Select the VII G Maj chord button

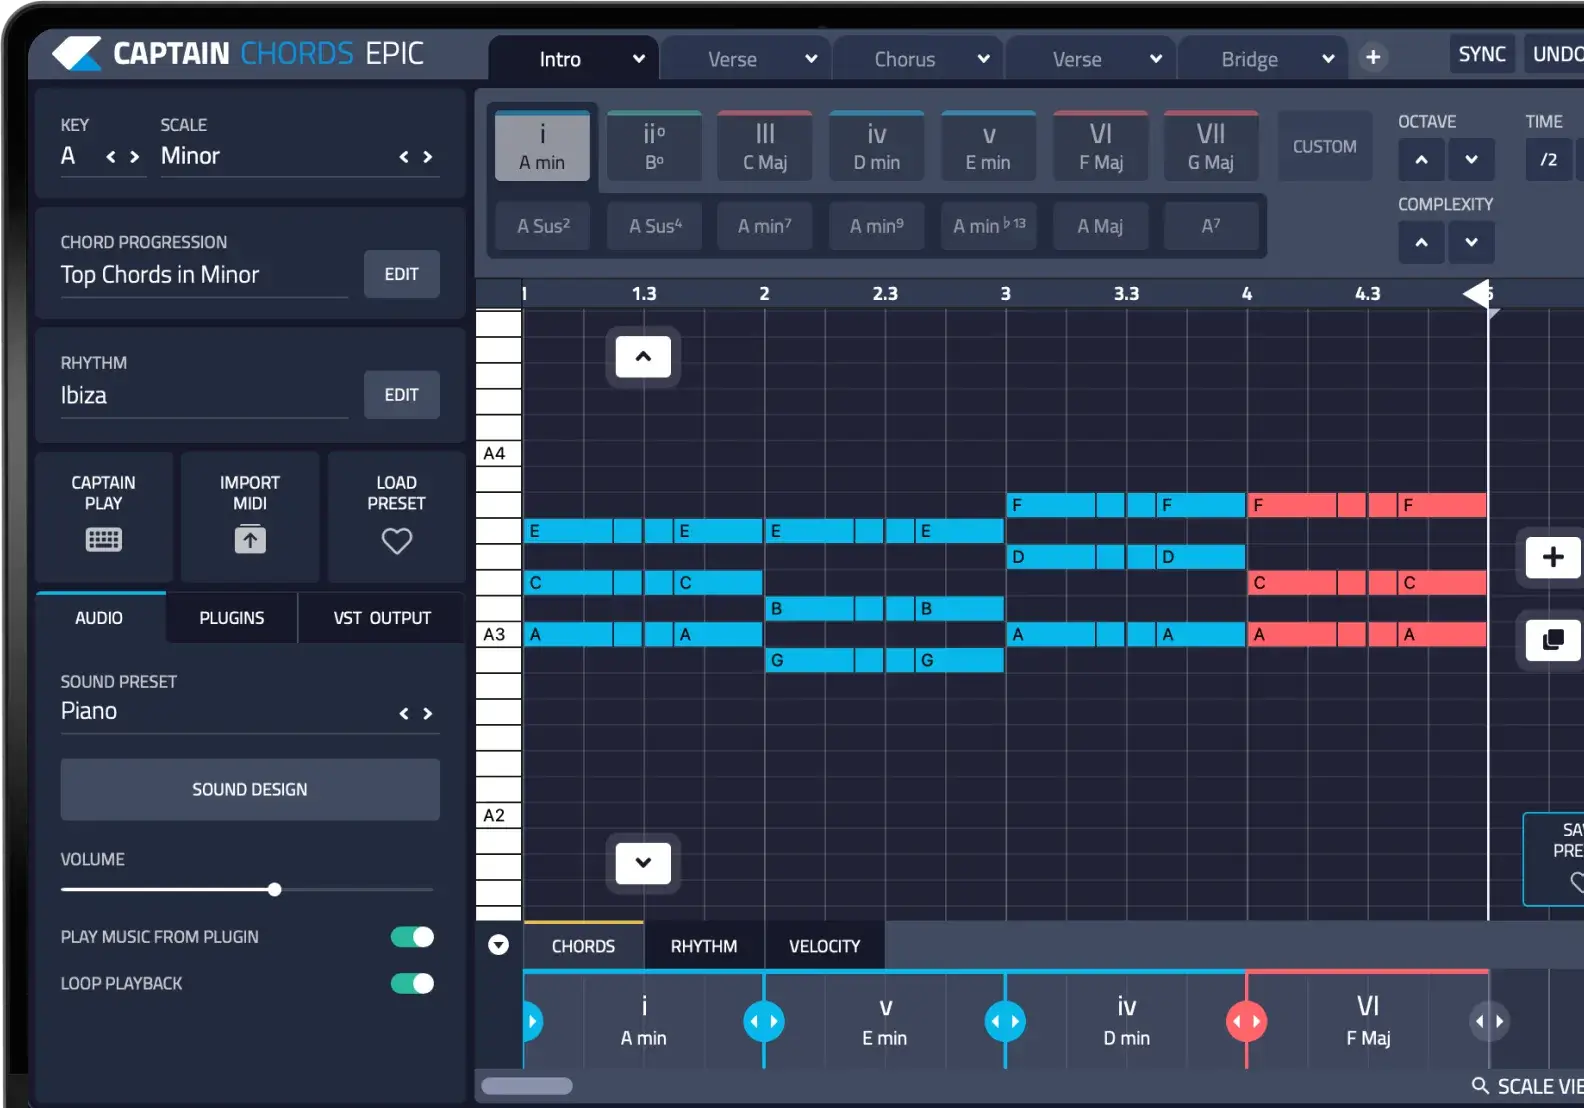(1211, 146)
